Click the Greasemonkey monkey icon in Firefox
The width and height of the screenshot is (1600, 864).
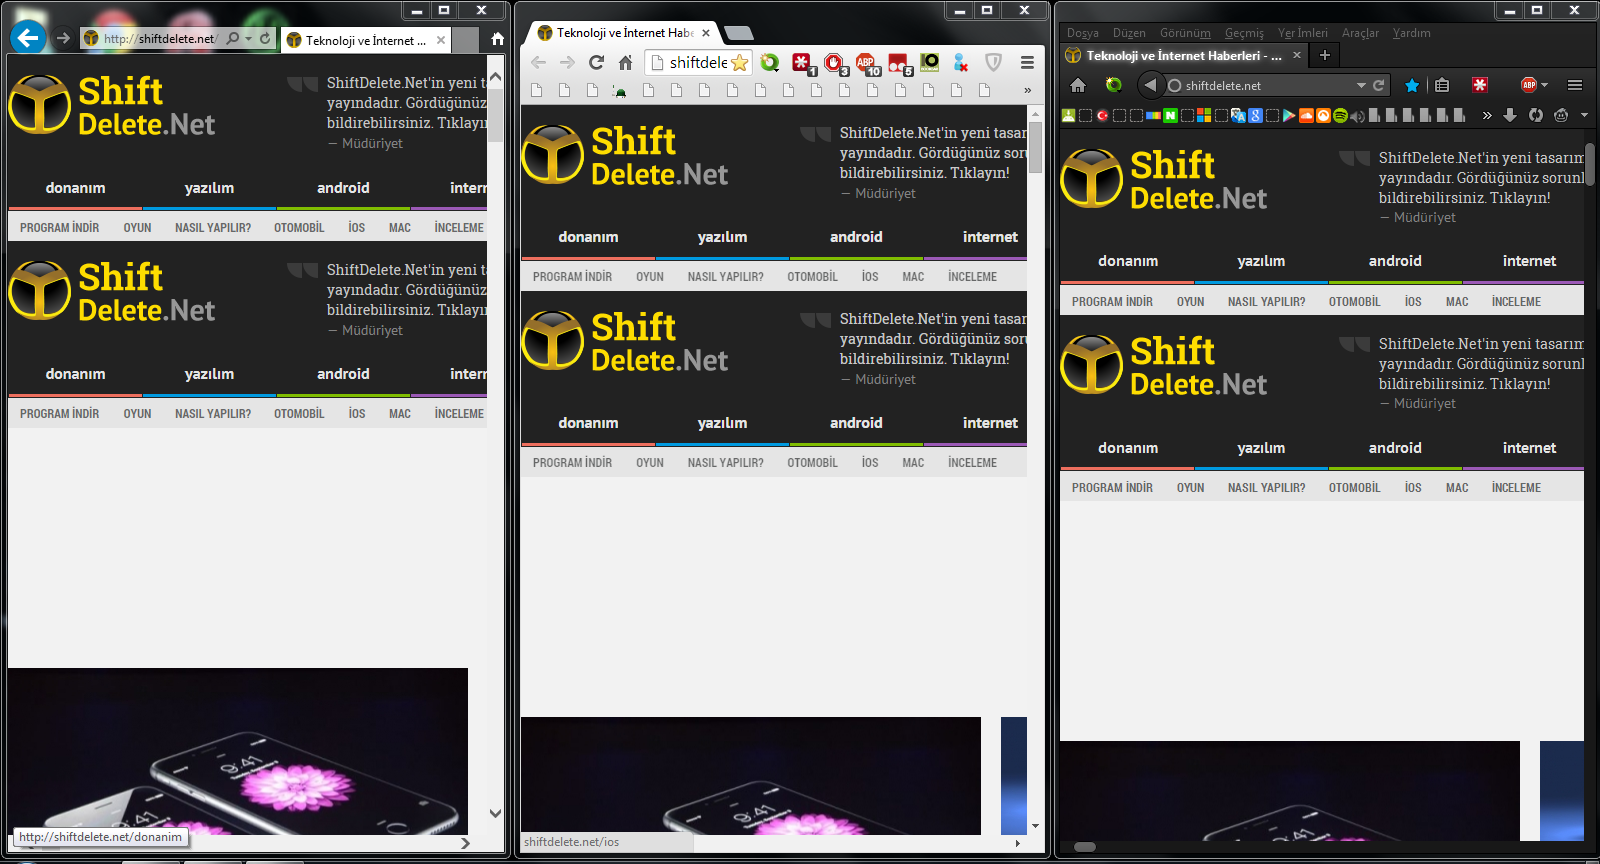point(1561,115)
